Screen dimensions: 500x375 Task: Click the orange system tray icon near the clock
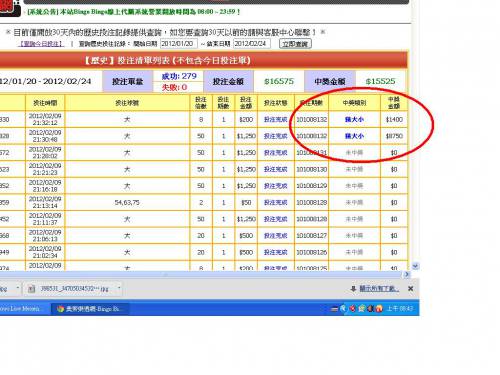[x=379, y=309]
